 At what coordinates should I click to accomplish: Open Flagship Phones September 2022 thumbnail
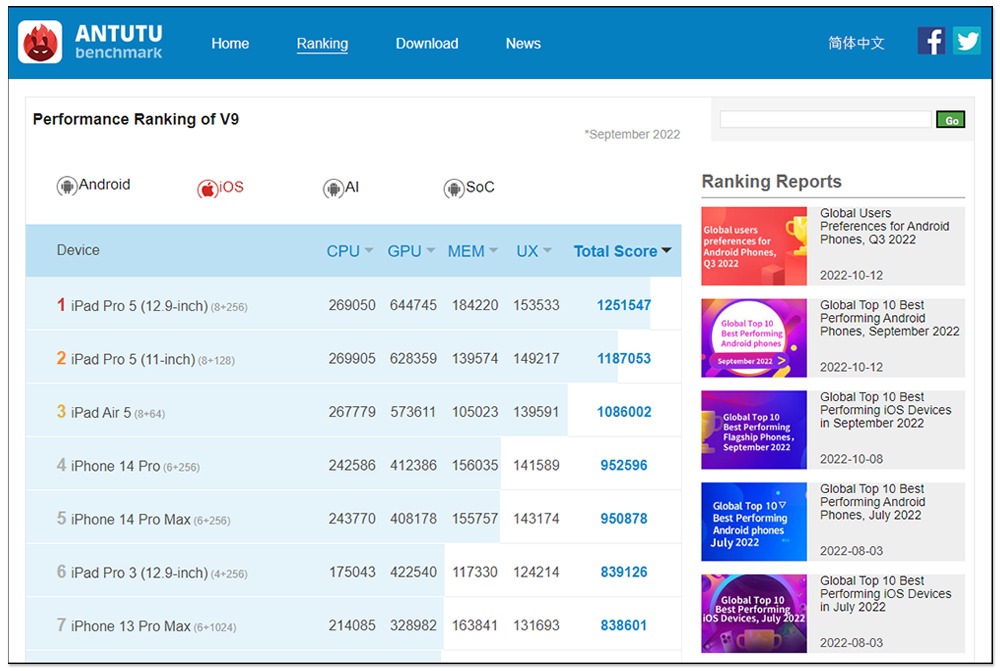754,430
